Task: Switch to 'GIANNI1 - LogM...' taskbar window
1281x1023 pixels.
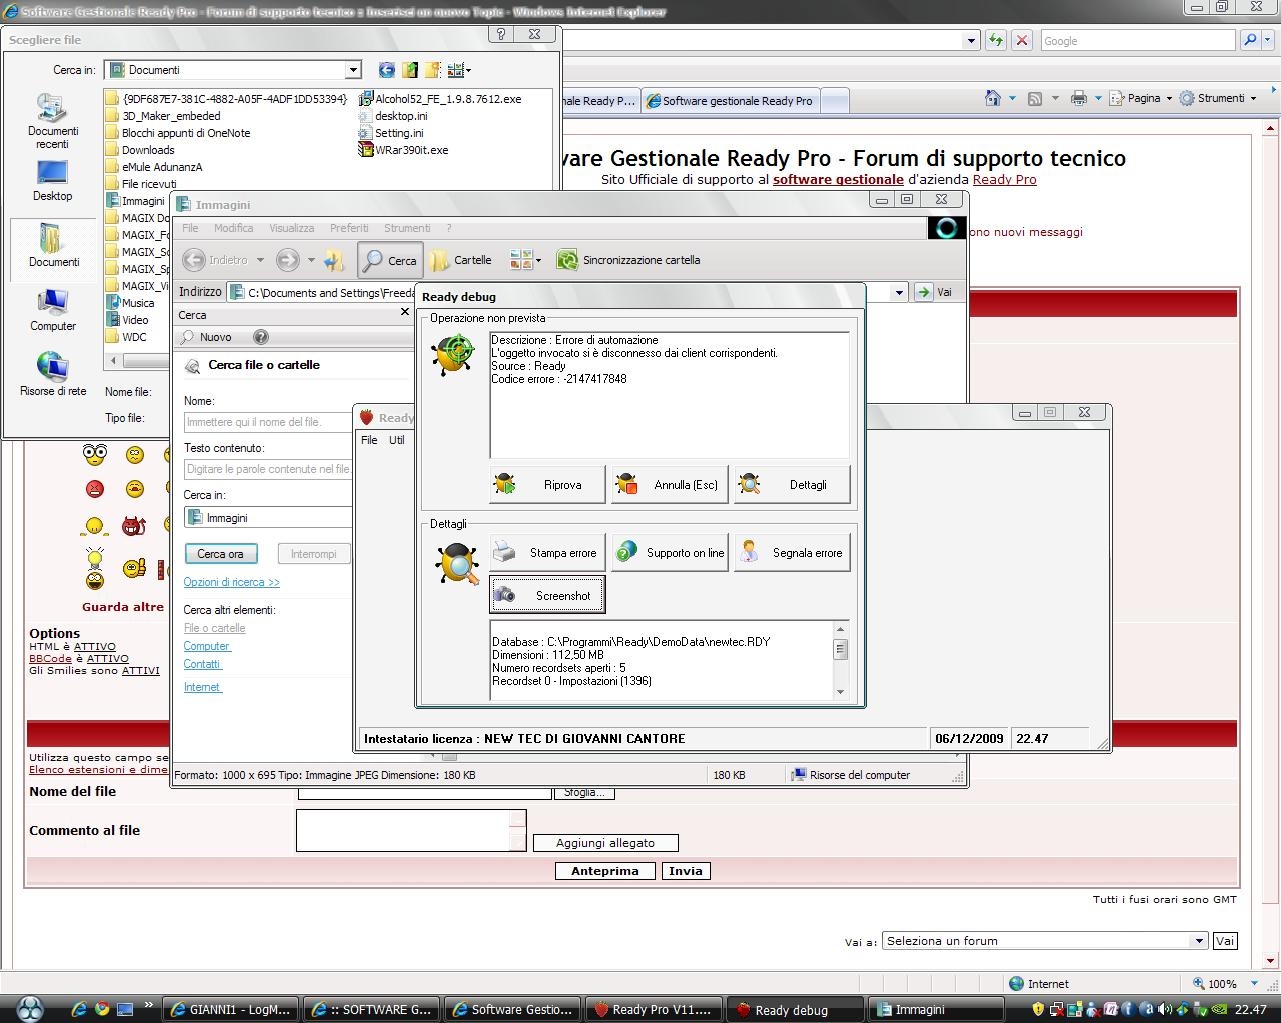Action: (229, 1009)
